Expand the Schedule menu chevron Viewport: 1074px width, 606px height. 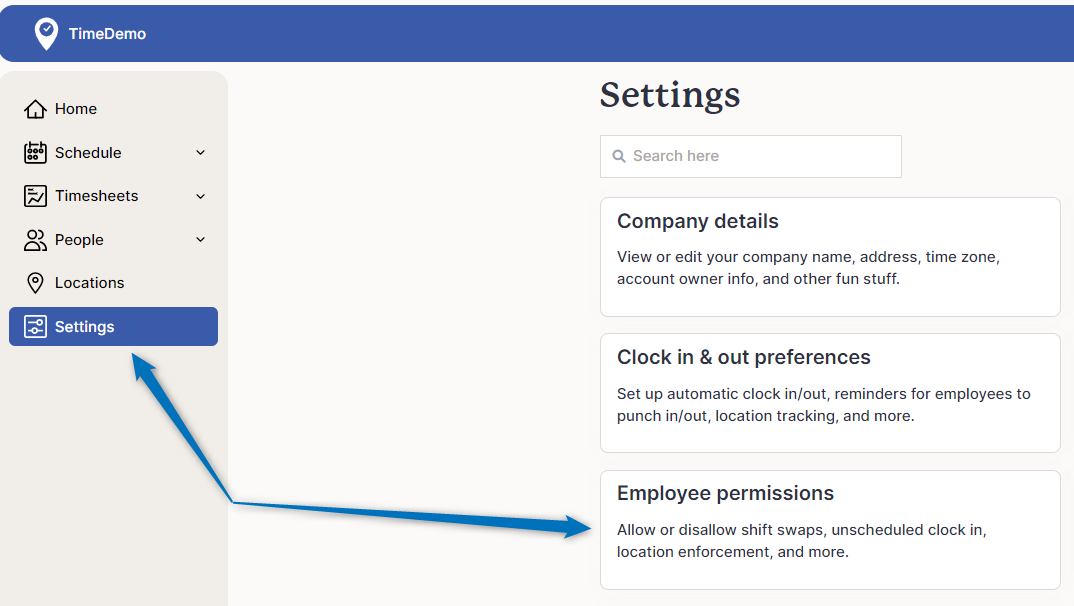click(200, 153)
